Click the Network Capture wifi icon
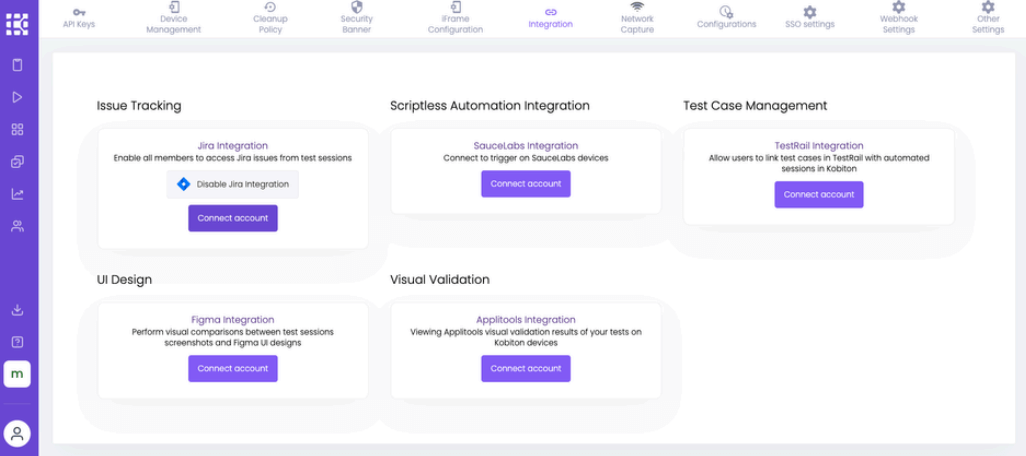 (637, 7)
